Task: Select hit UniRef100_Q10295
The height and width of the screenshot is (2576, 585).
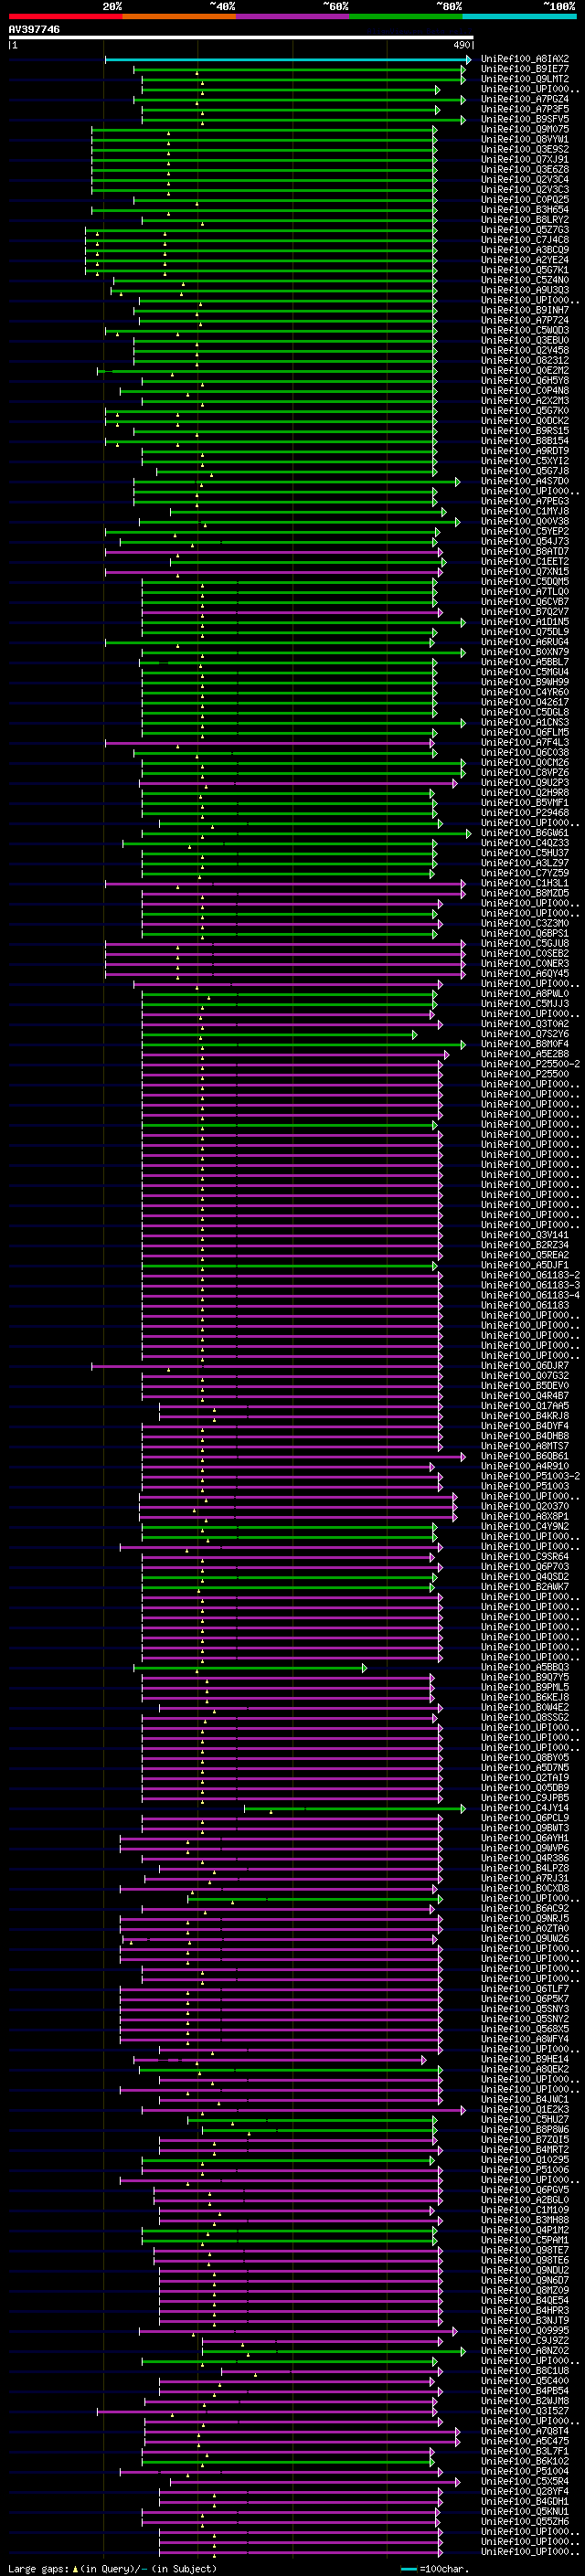Action: tap(525, 2160)
